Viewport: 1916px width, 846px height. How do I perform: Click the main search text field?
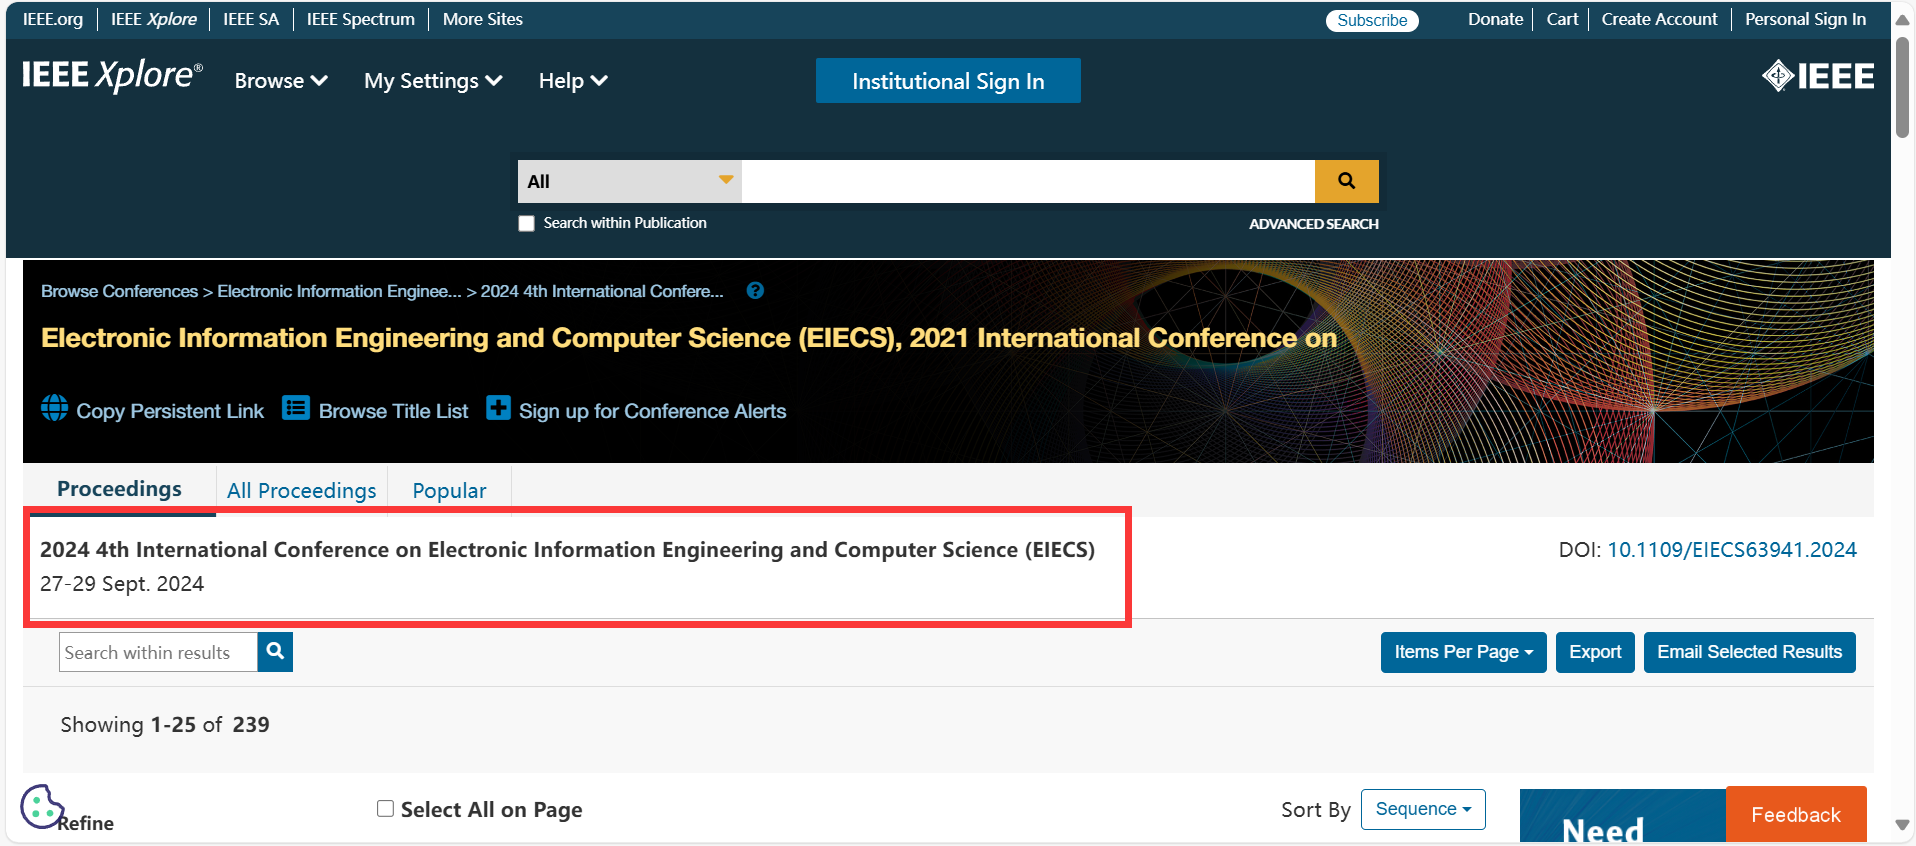pyautogui.click(x=1028, y=181)
